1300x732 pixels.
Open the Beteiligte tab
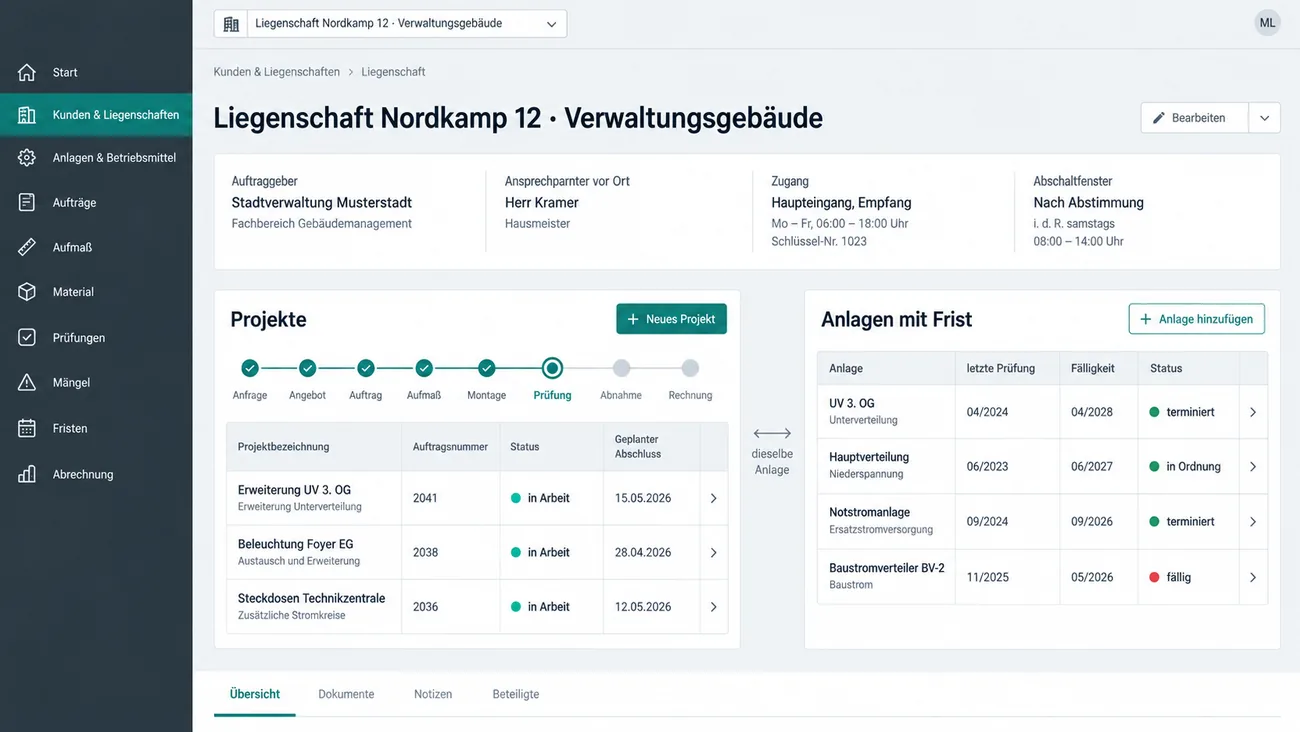(516, 694)
